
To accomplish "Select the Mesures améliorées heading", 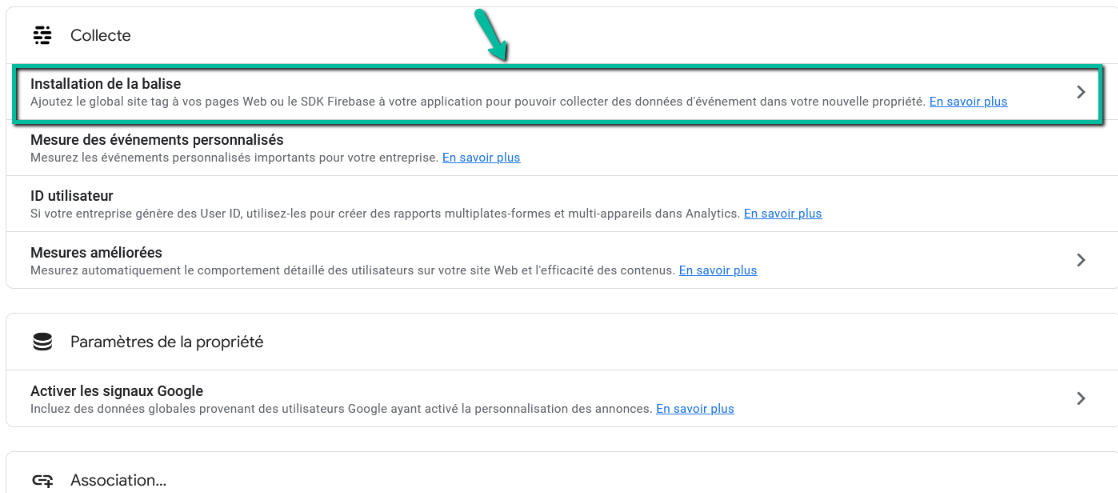I will [96, 253].
